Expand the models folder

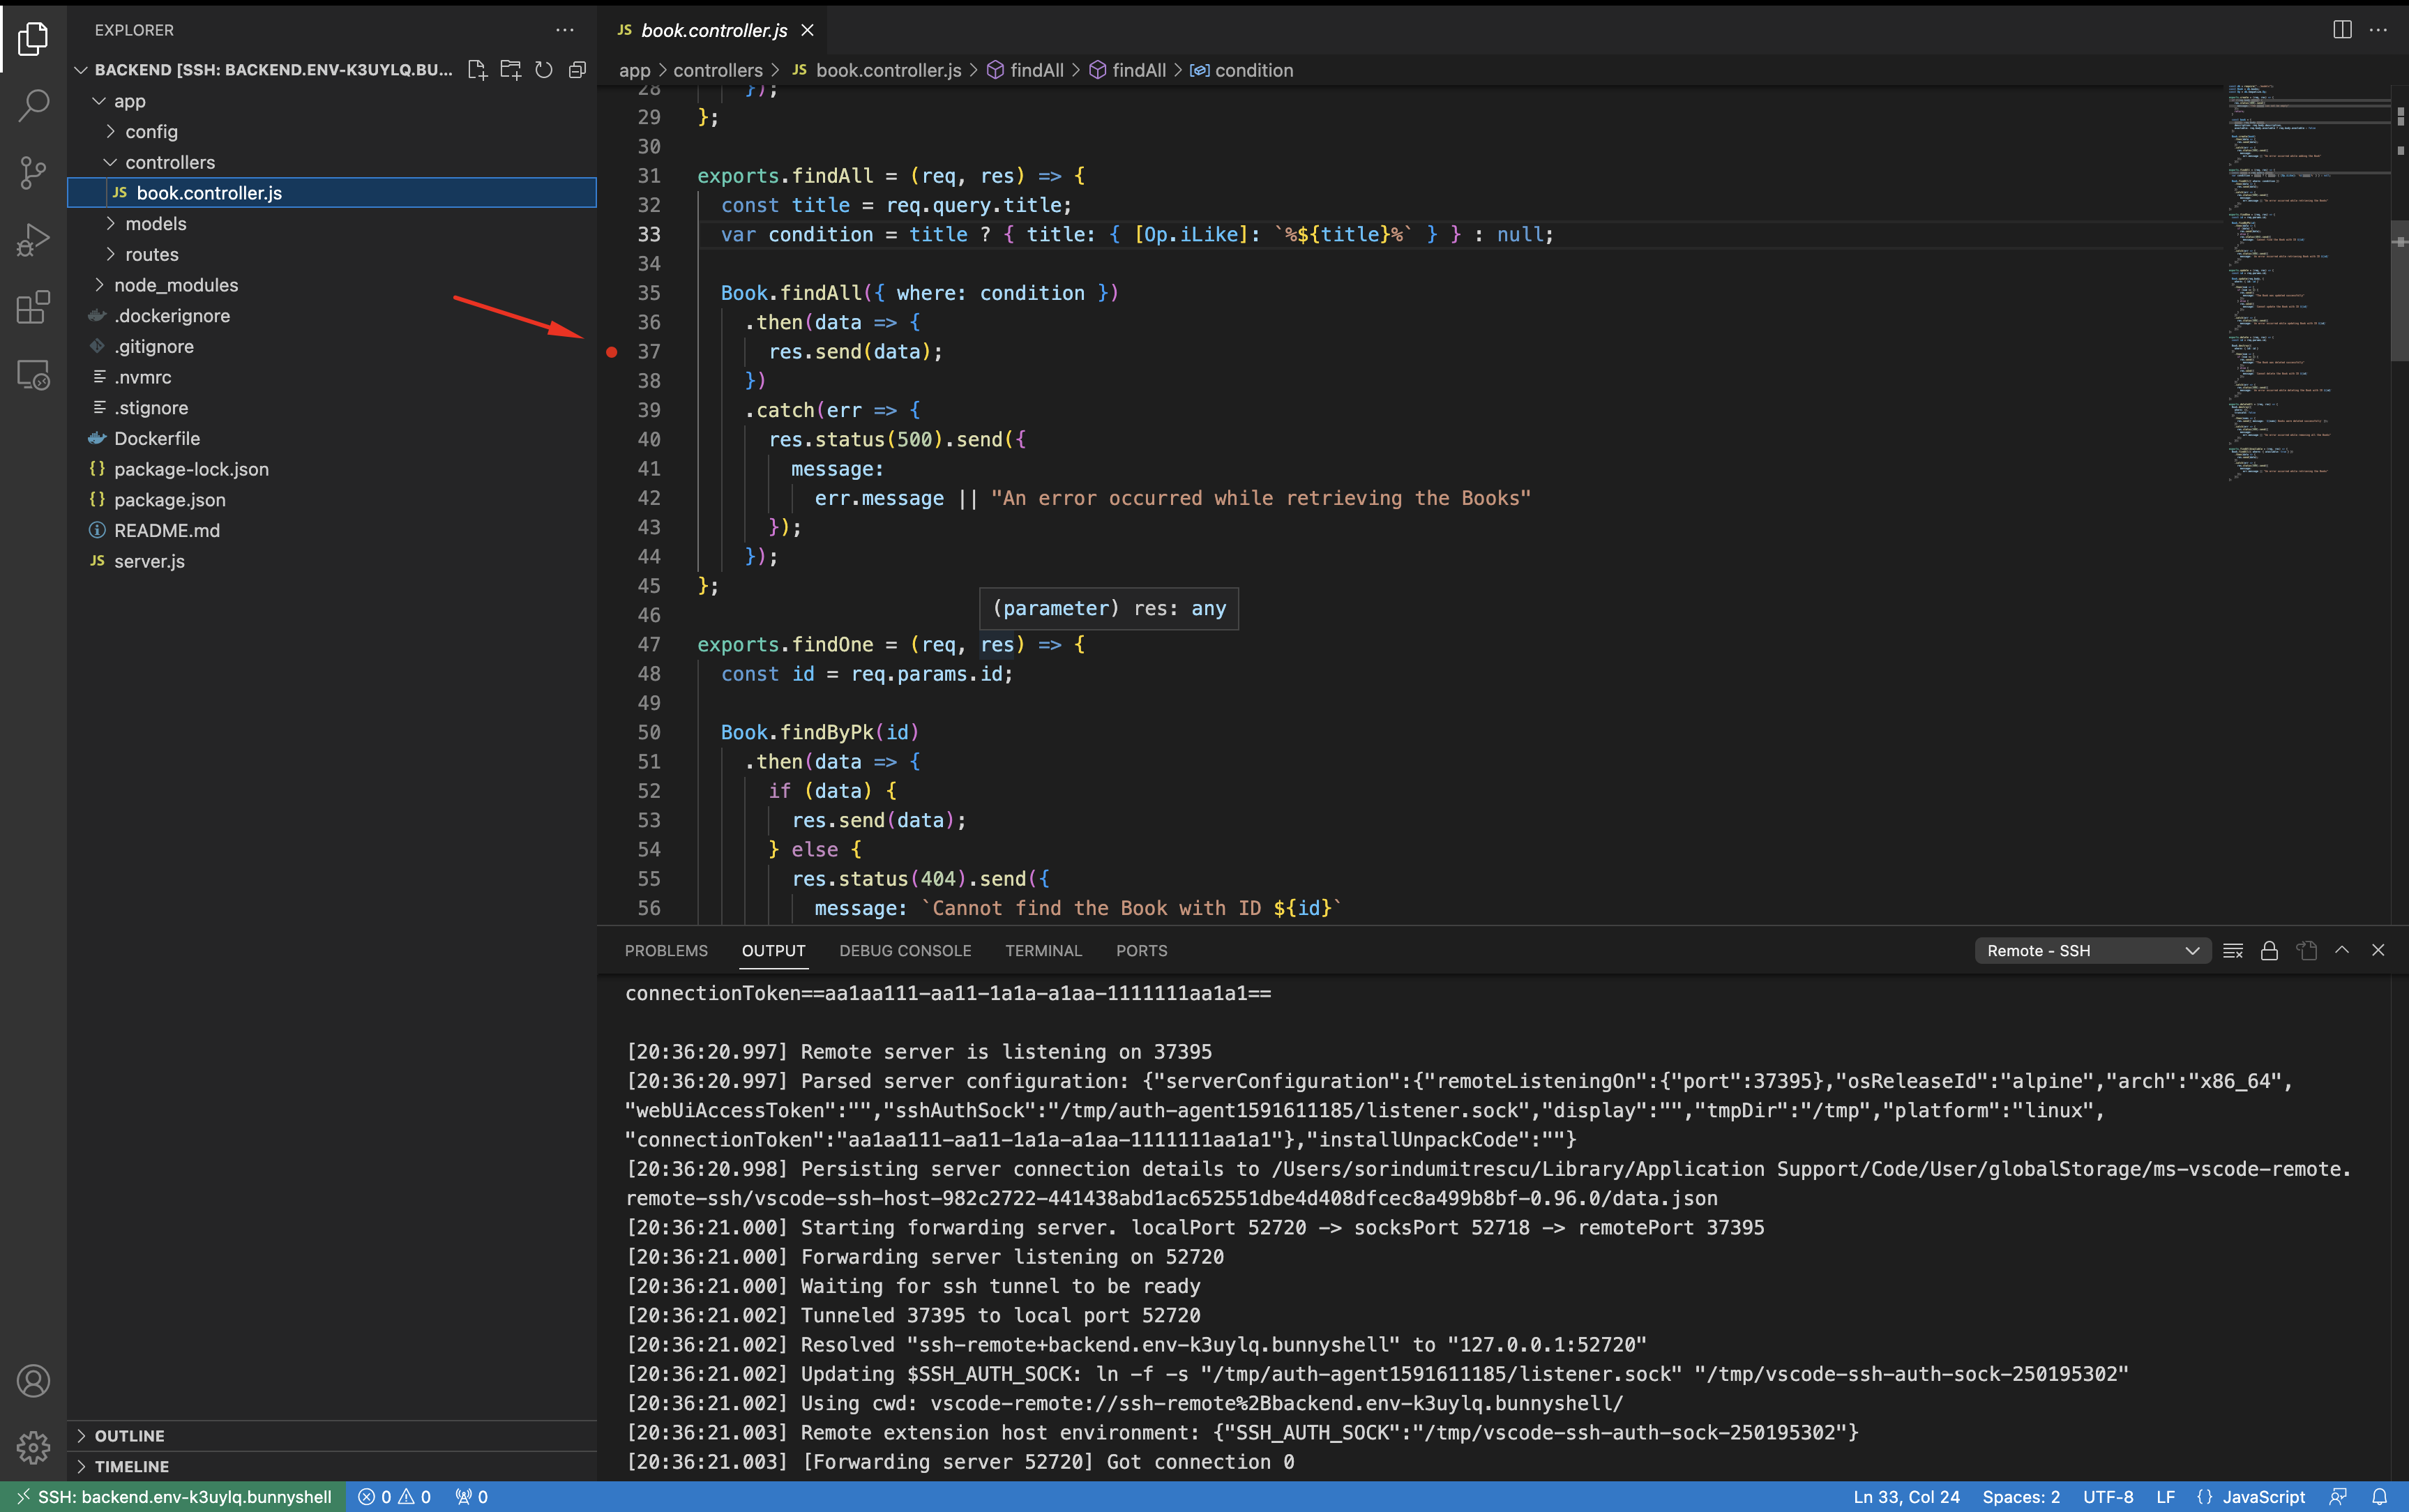coord(156,224)
